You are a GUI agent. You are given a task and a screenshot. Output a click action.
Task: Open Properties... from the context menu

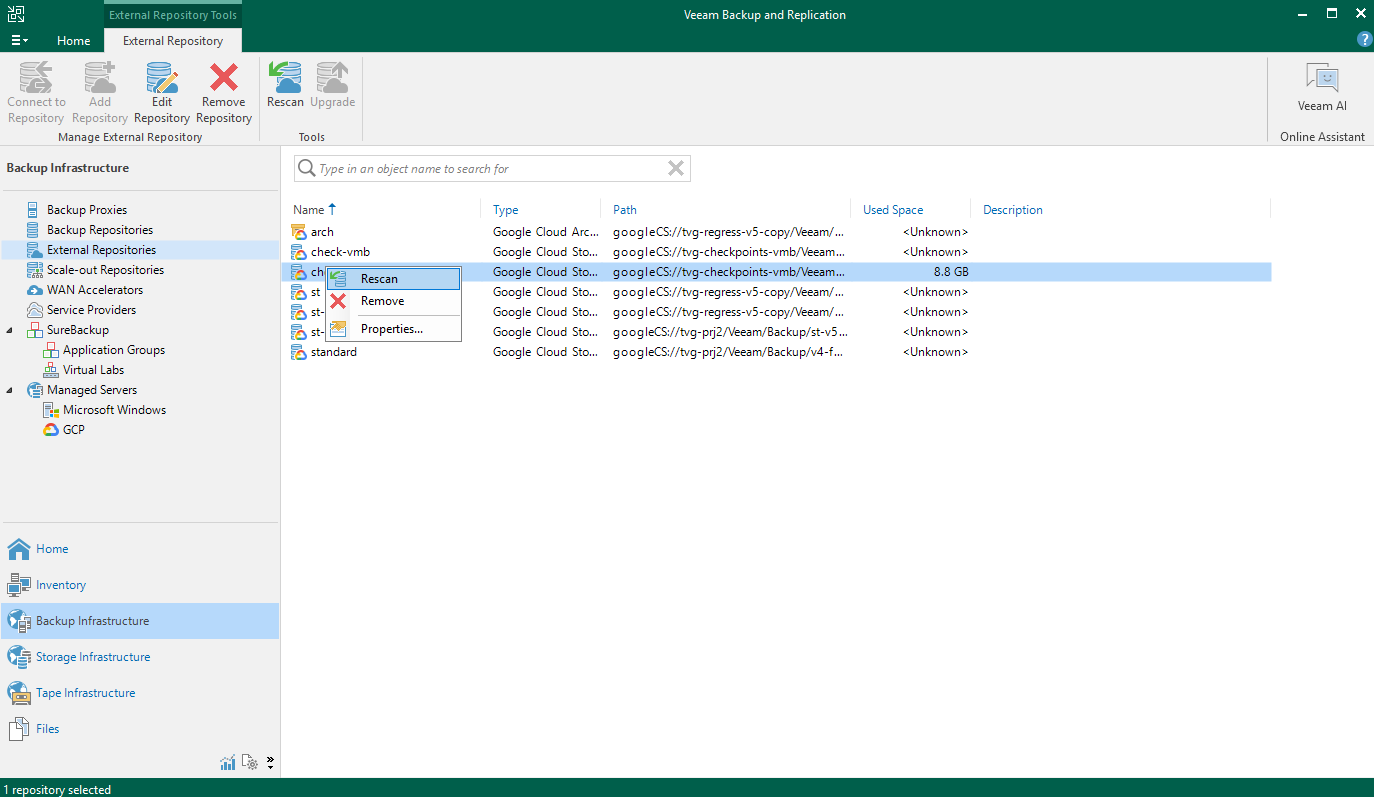[x=393, y=329]
